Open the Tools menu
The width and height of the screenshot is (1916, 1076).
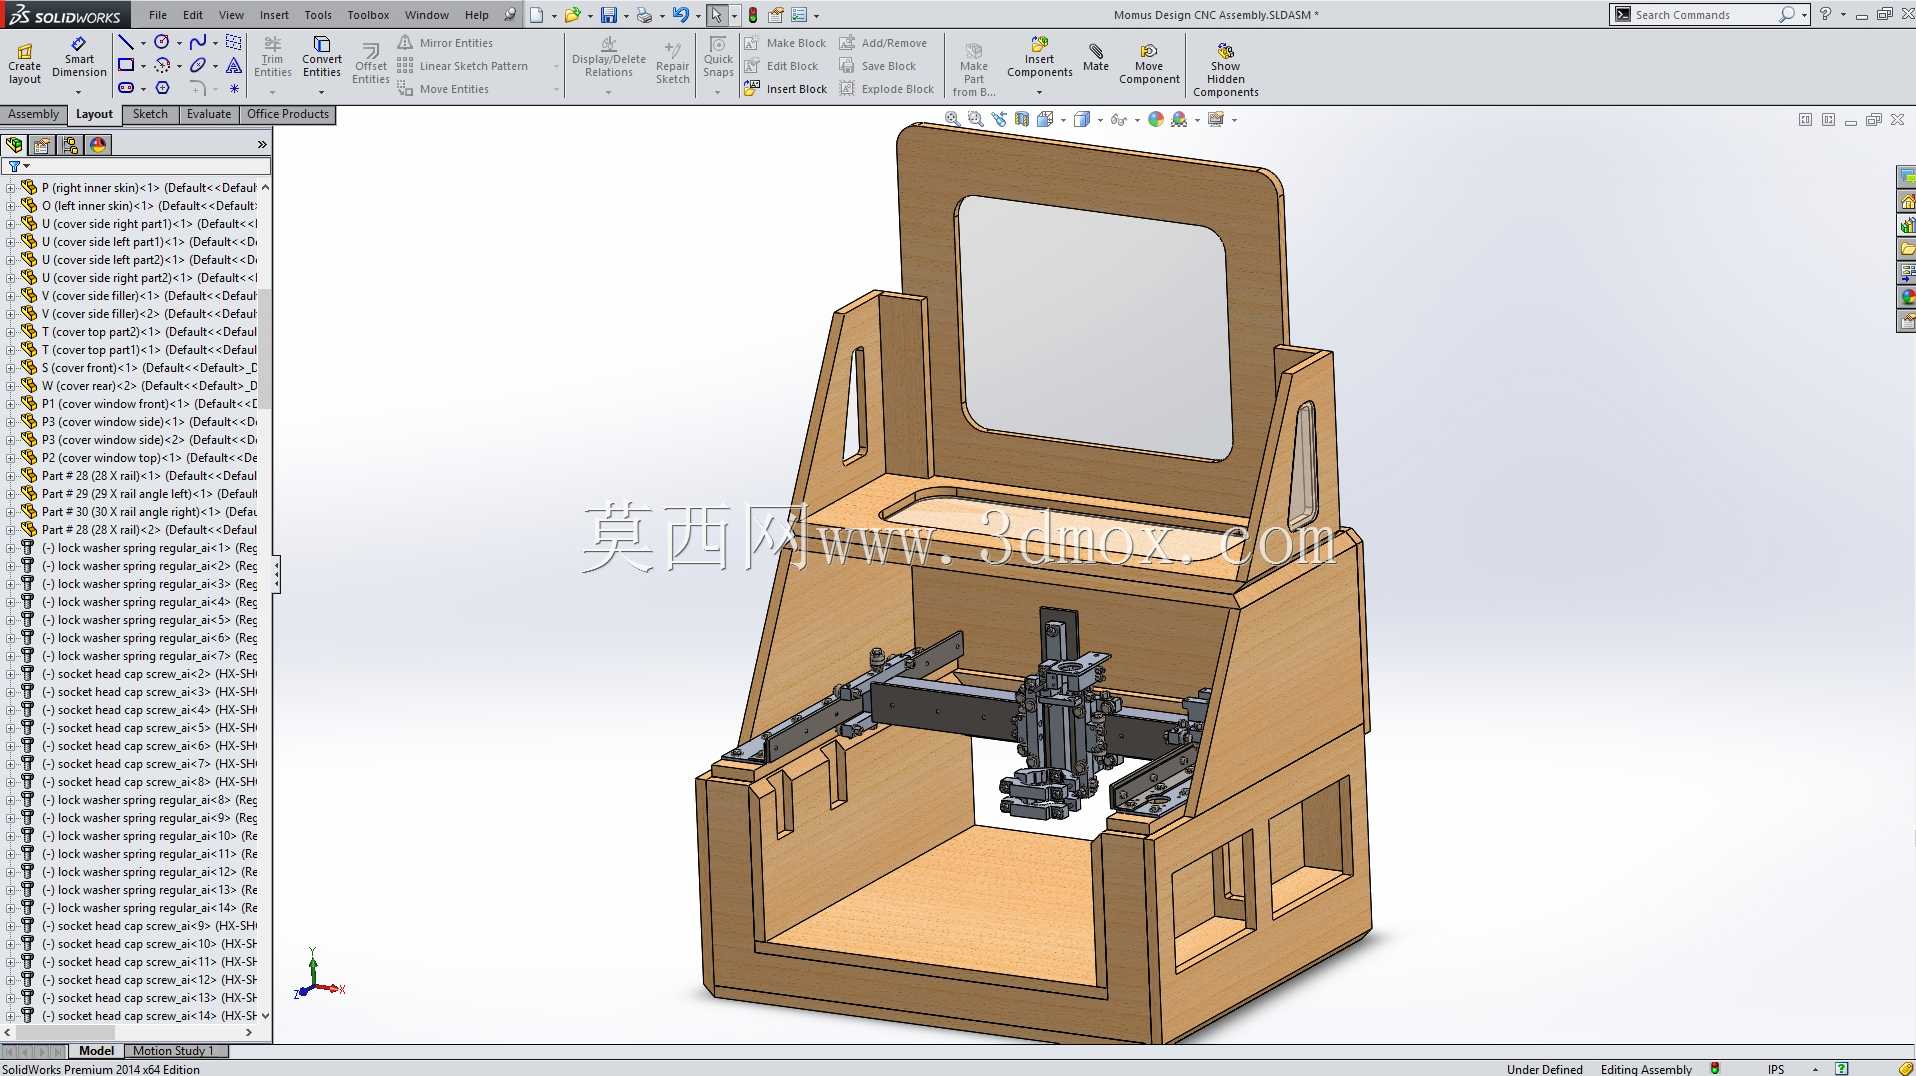318,15
